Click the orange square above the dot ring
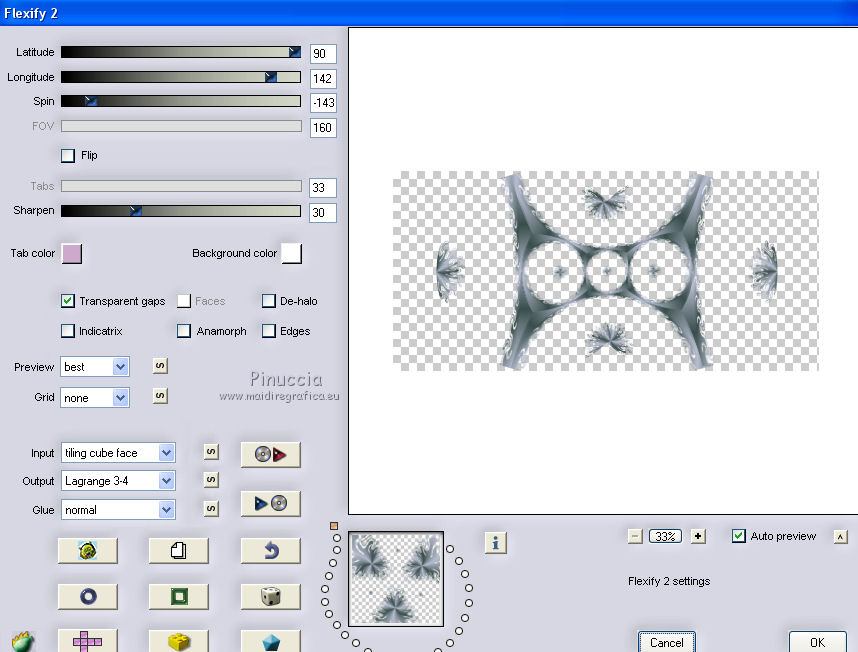Viewport: 858px width, 652px height. (334, 526)
